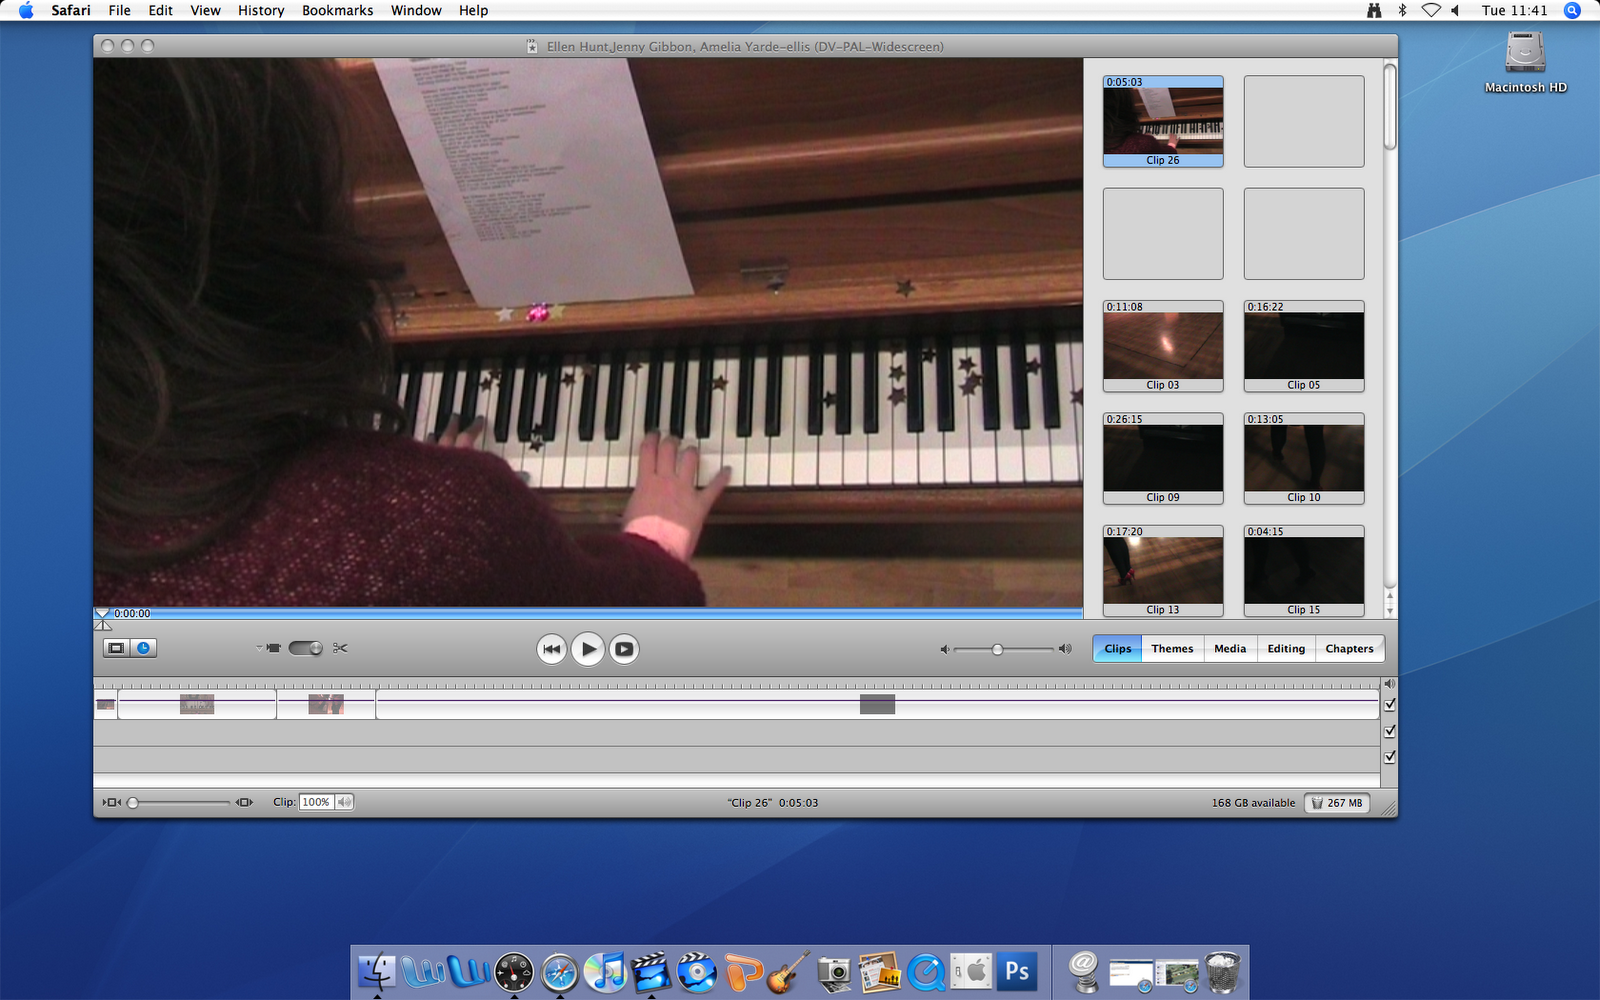This screenshot has height=1000, width=1600.
Task: Click the low volume speaker icon
Action: [x=944, y=649]
